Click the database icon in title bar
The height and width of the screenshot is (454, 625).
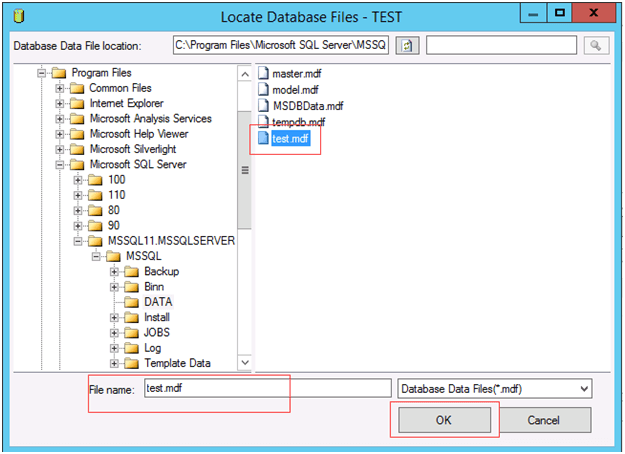click(15, 15)
